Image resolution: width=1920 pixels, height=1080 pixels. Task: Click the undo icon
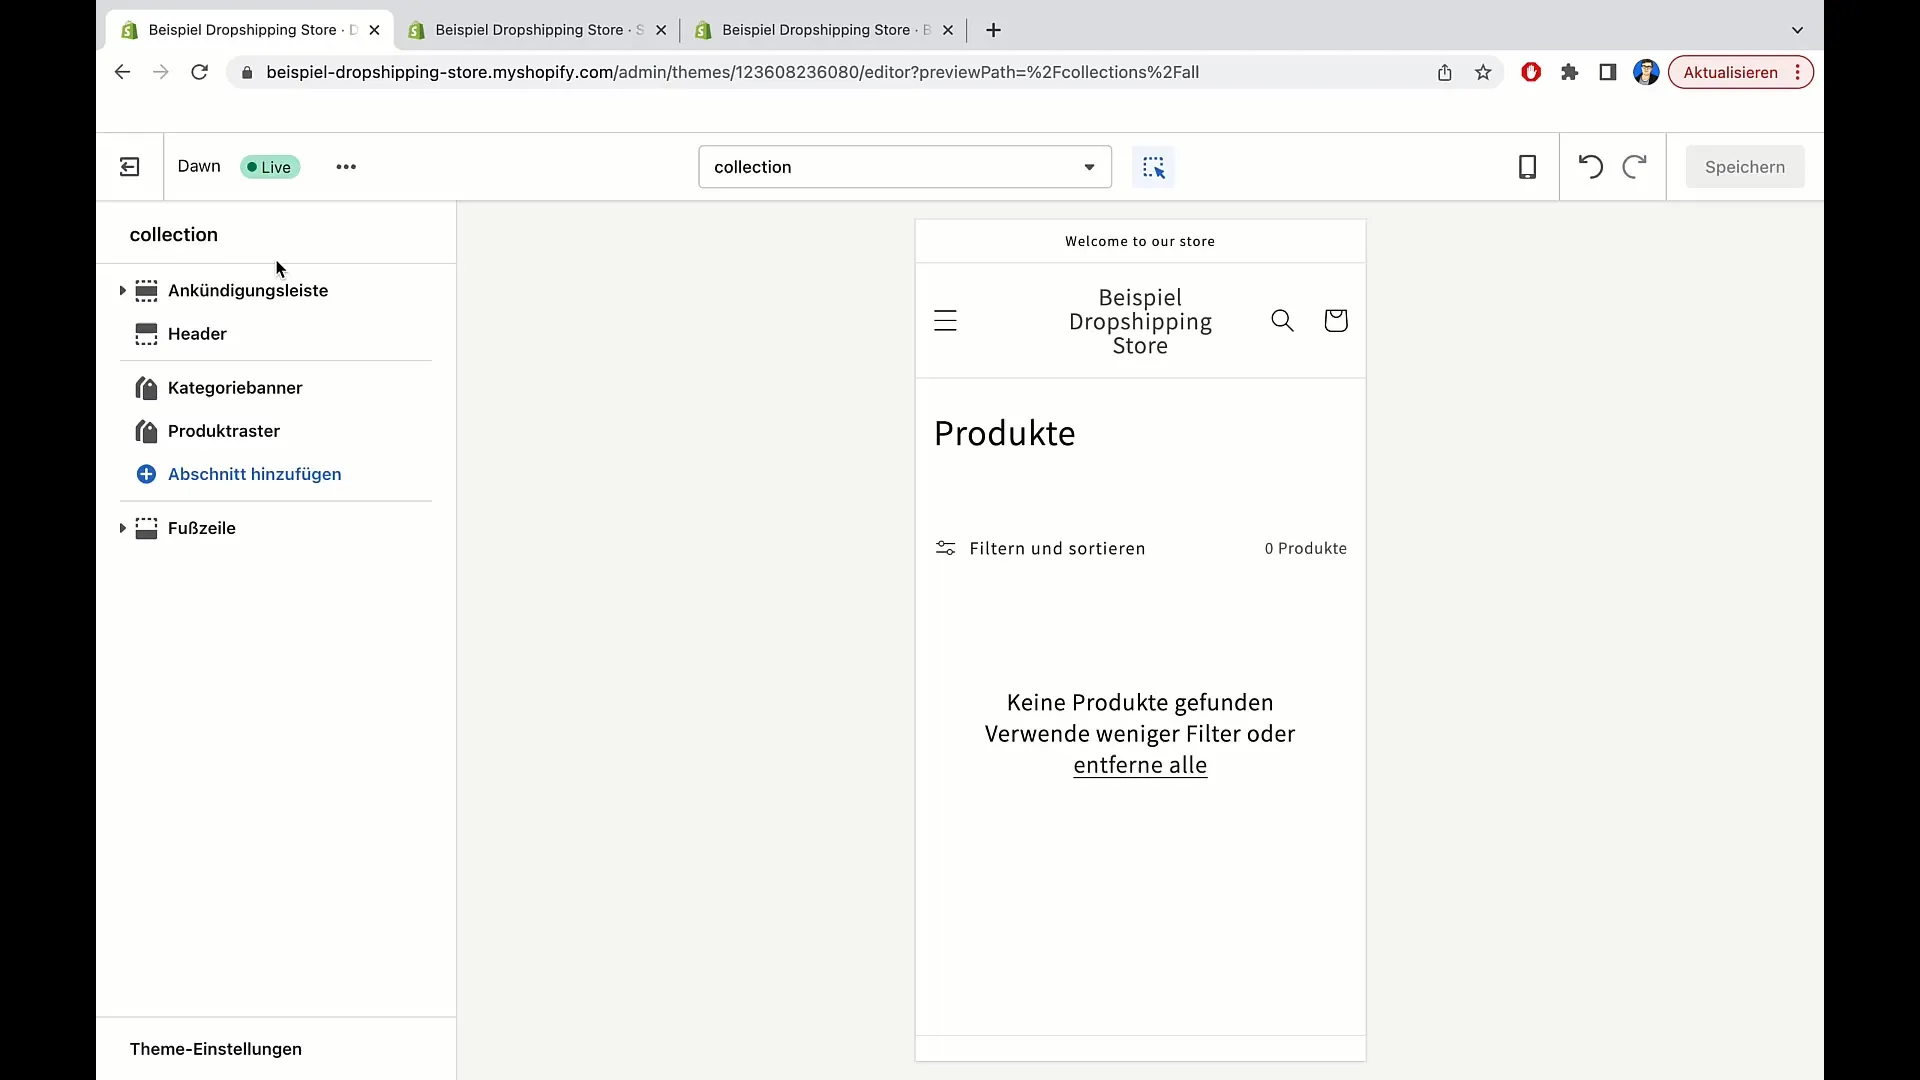(x=1590, y=166)
